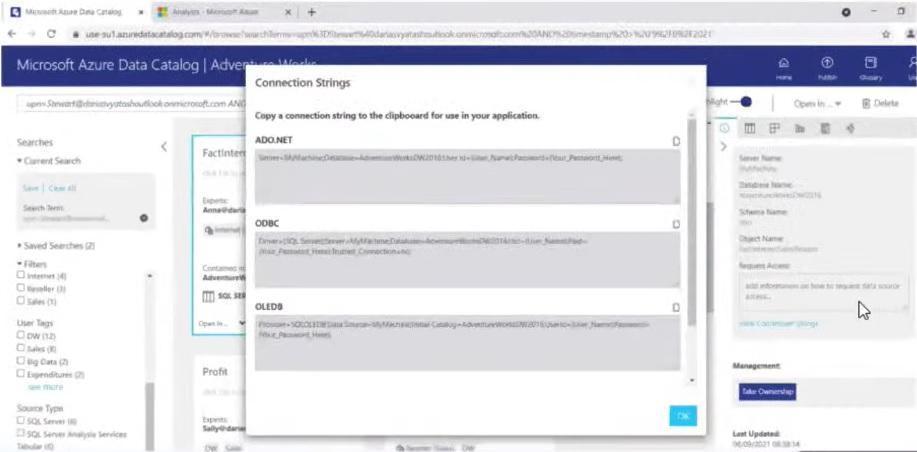Select the Profit asset card
Viewport: 917px width, 452px height.
click(219, 403)
